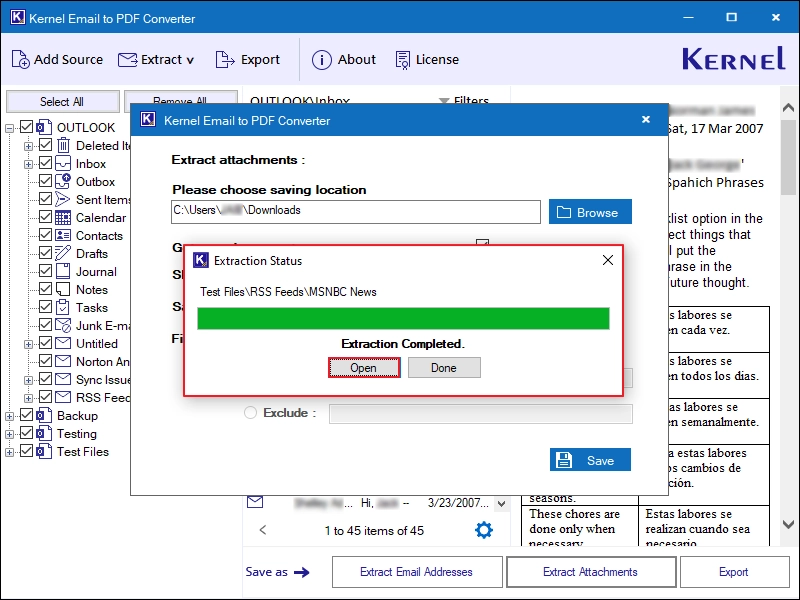Viewport: 800px width, 600px height.
Task: Open the Extract envelope icon menu
Action: pyautogui.click(x=128, y=60)
